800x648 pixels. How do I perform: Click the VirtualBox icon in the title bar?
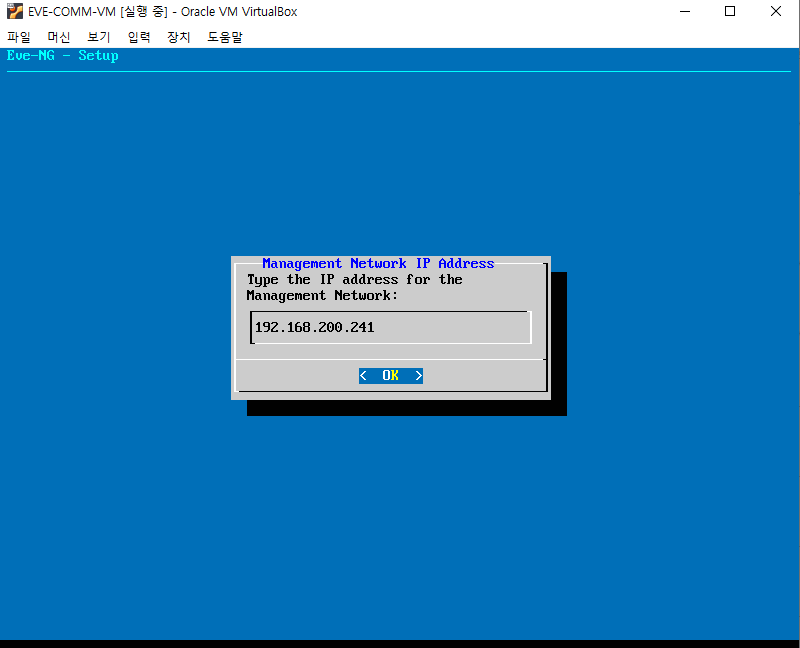pos(15,11)
